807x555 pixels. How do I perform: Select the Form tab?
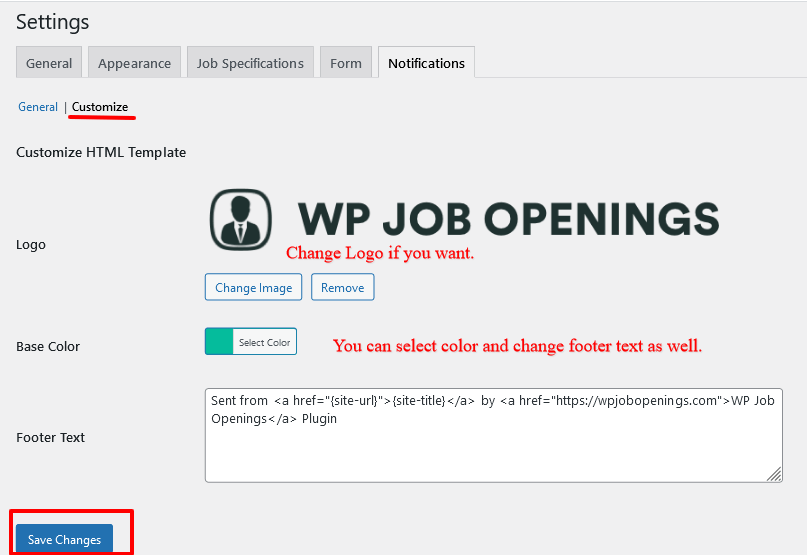[x=346, y=62]
